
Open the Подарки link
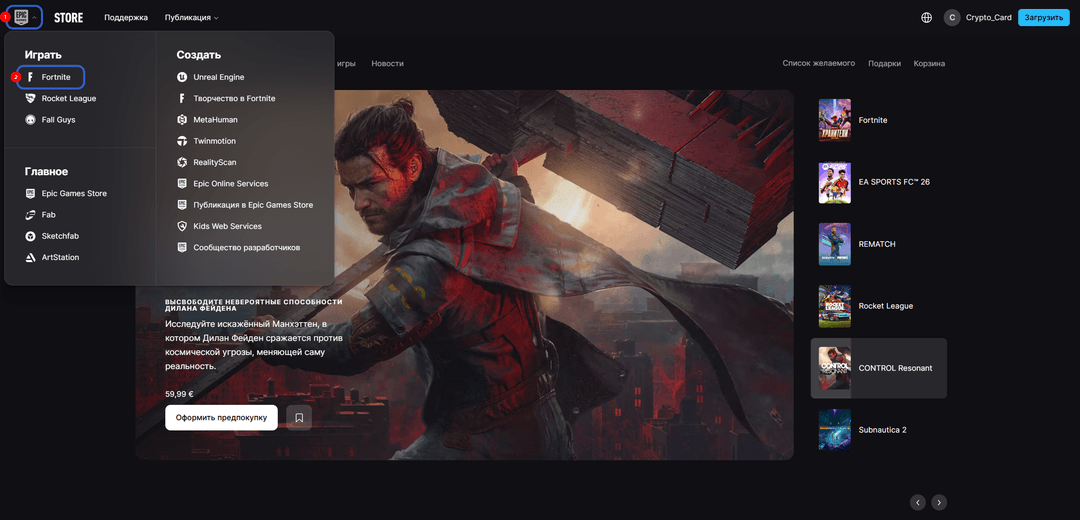click(x=884, y=63)
